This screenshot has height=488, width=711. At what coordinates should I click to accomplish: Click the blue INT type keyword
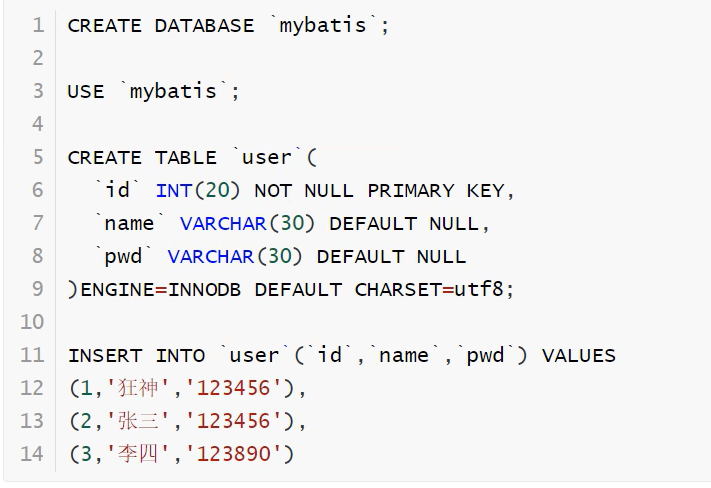pos(174,190)
